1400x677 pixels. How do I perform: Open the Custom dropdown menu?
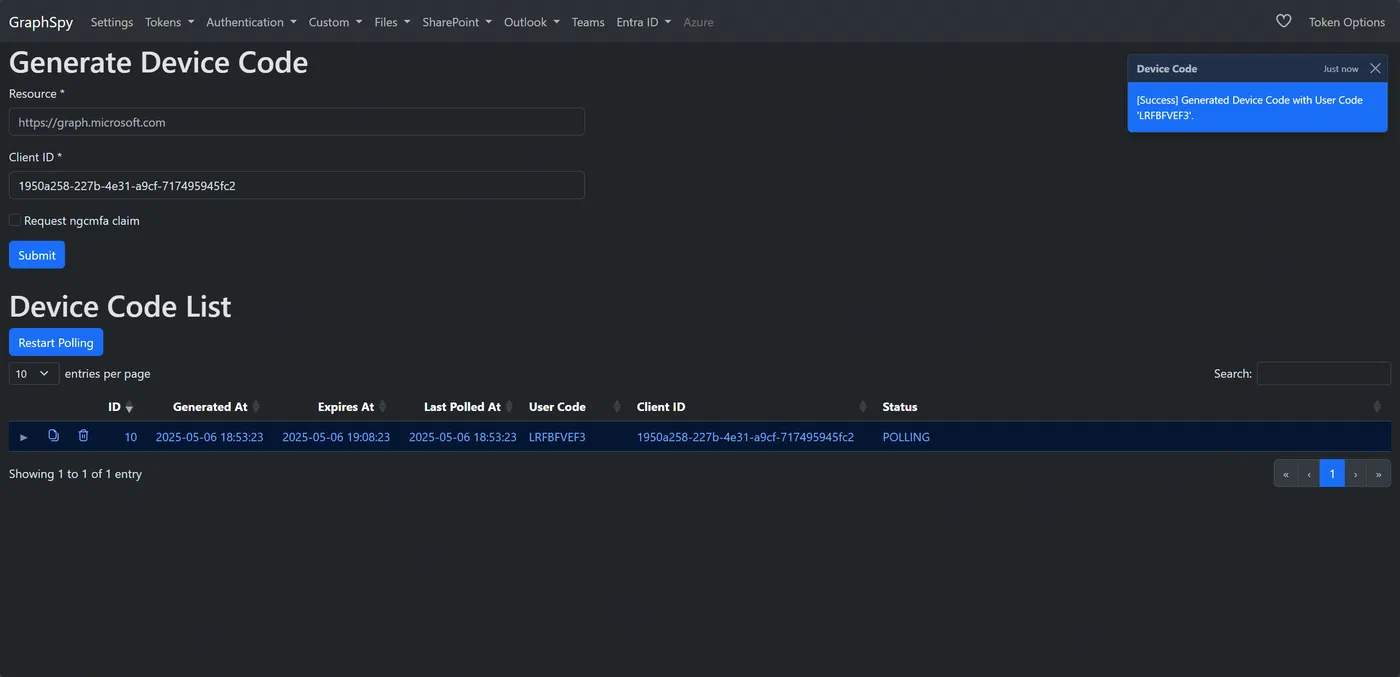(335, 22)
